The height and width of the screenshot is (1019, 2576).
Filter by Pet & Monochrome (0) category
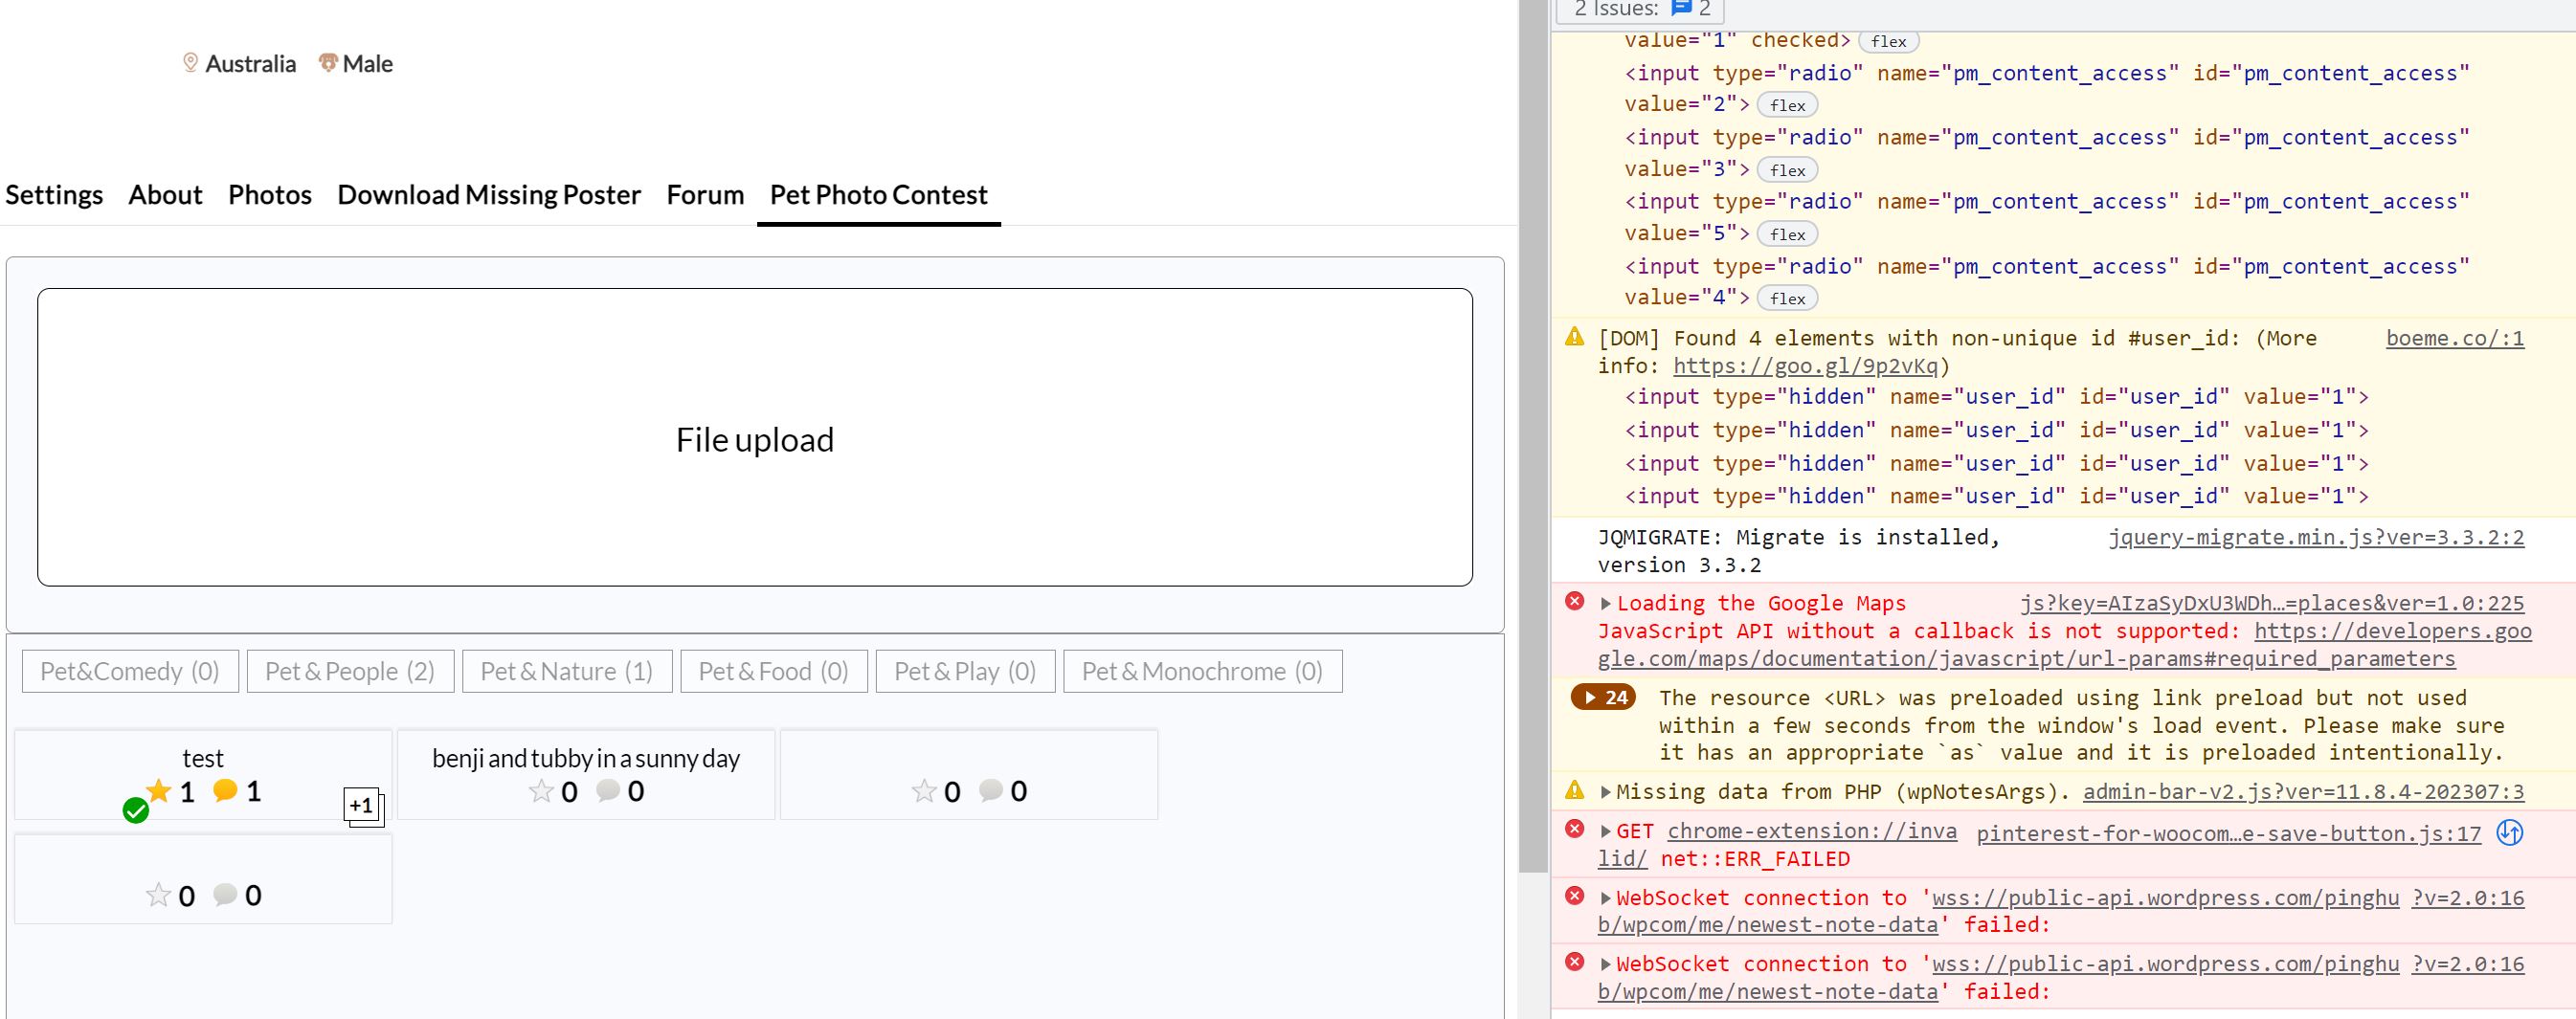[1203, 671]
